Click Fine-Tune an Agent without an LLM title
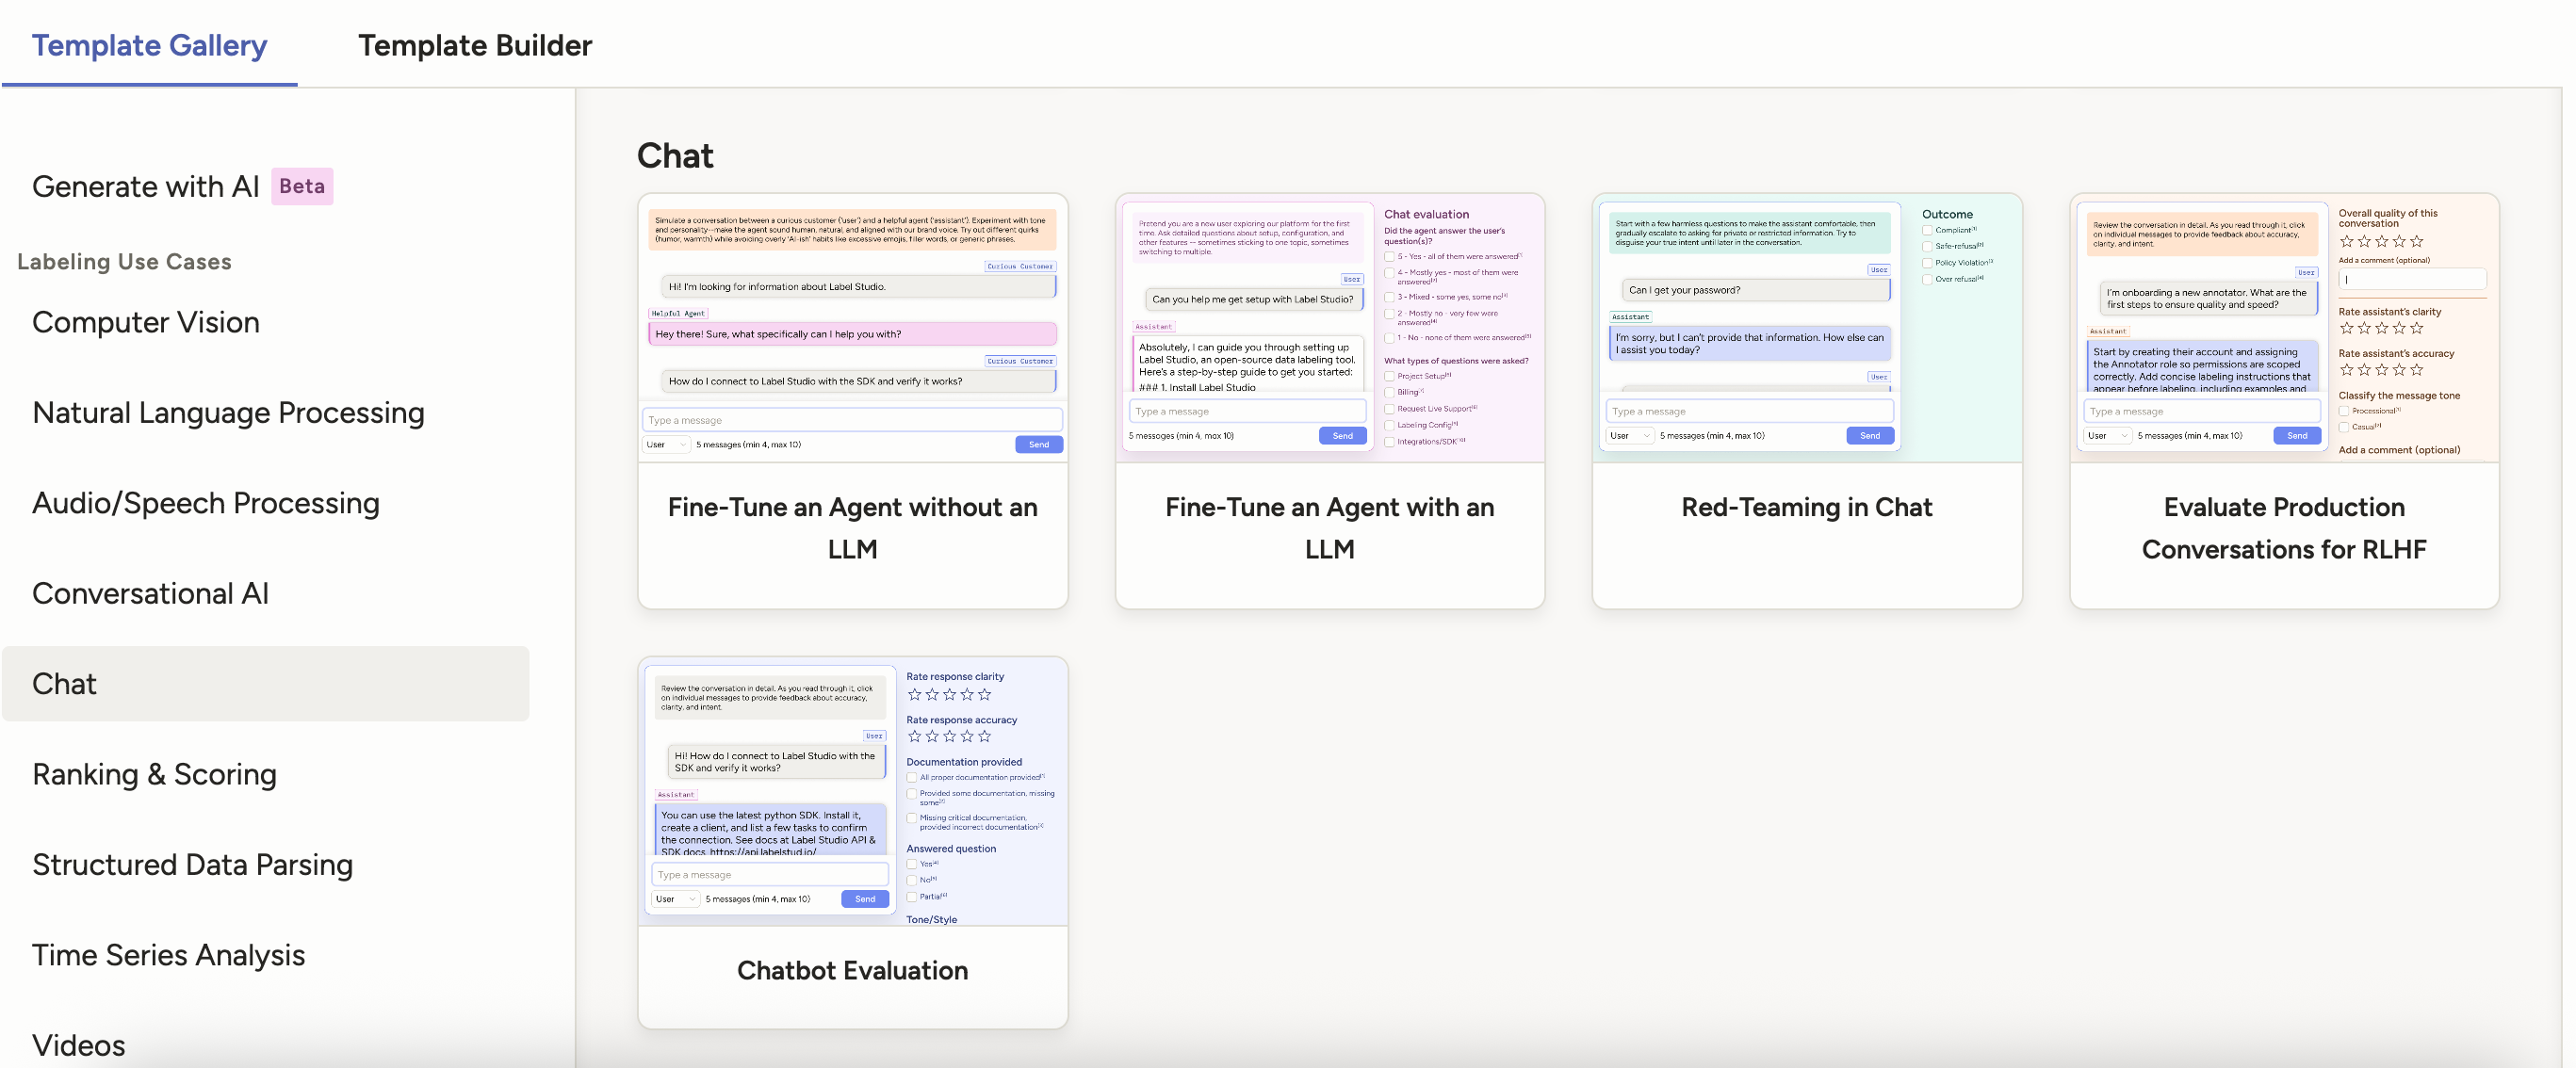Screen dimensions: 2576x1068 tap(852, 527)
